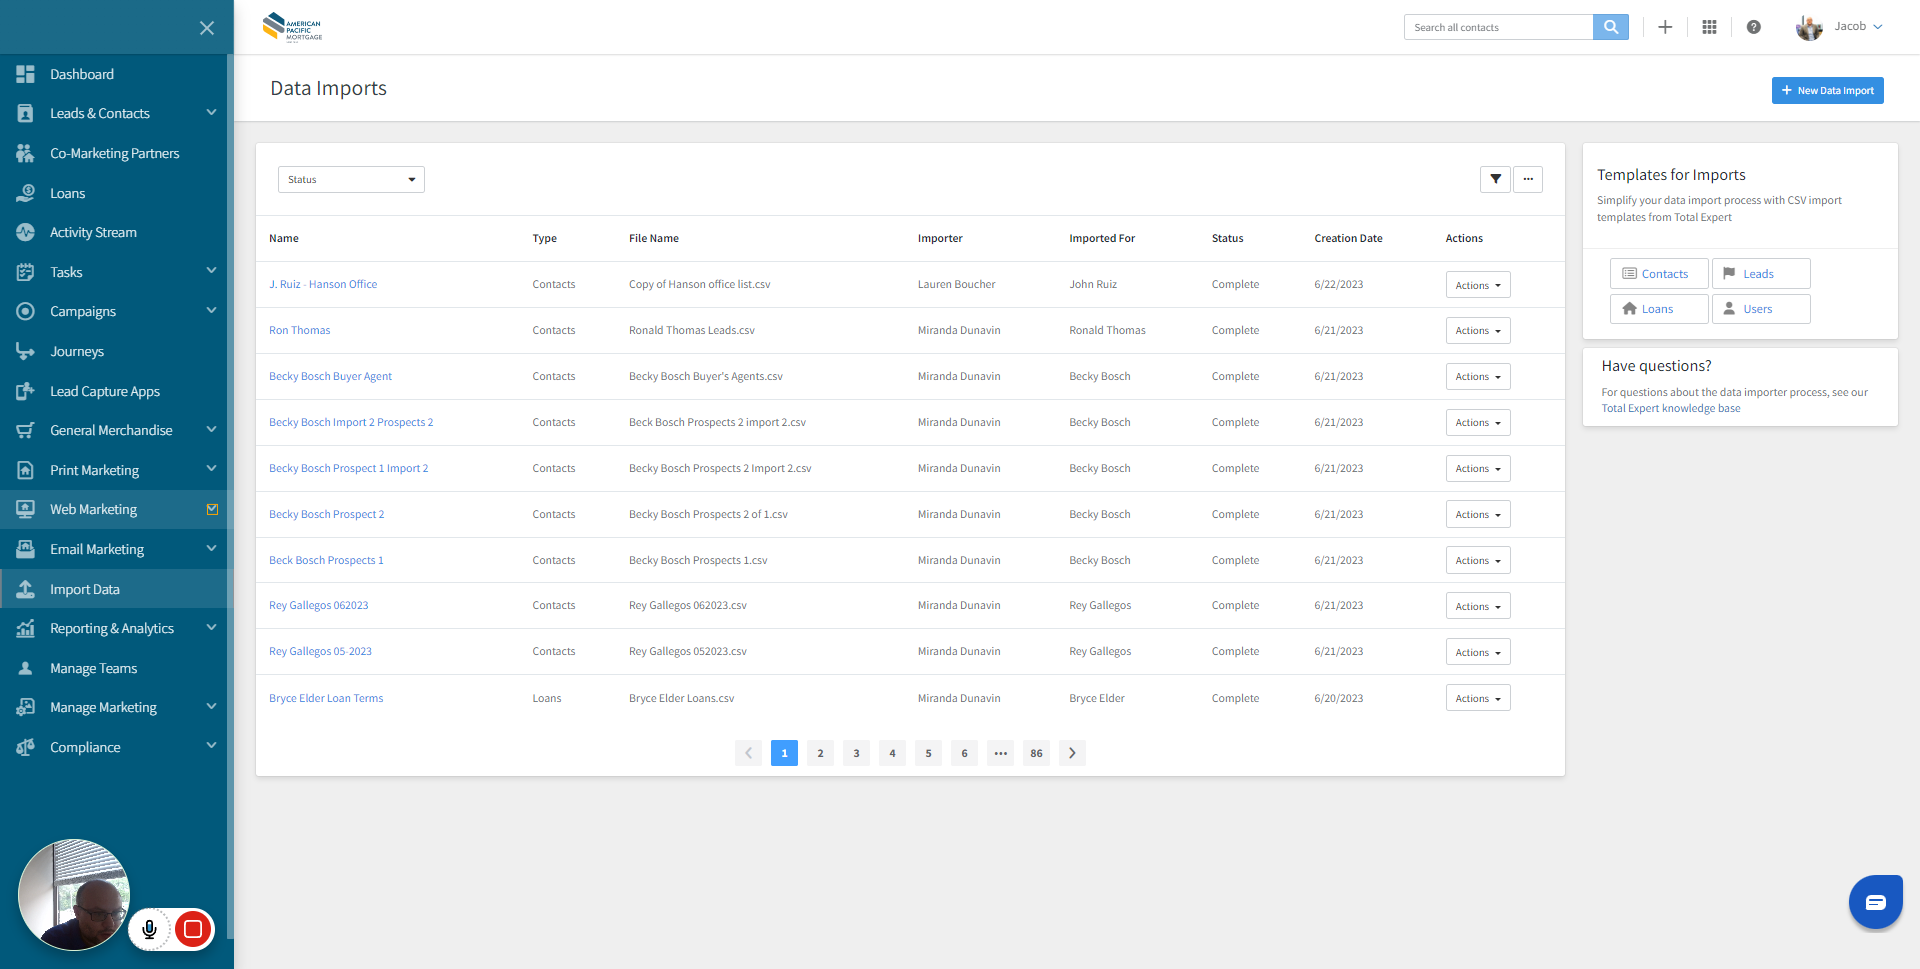Download the Loans import template

click(1659, 309)
